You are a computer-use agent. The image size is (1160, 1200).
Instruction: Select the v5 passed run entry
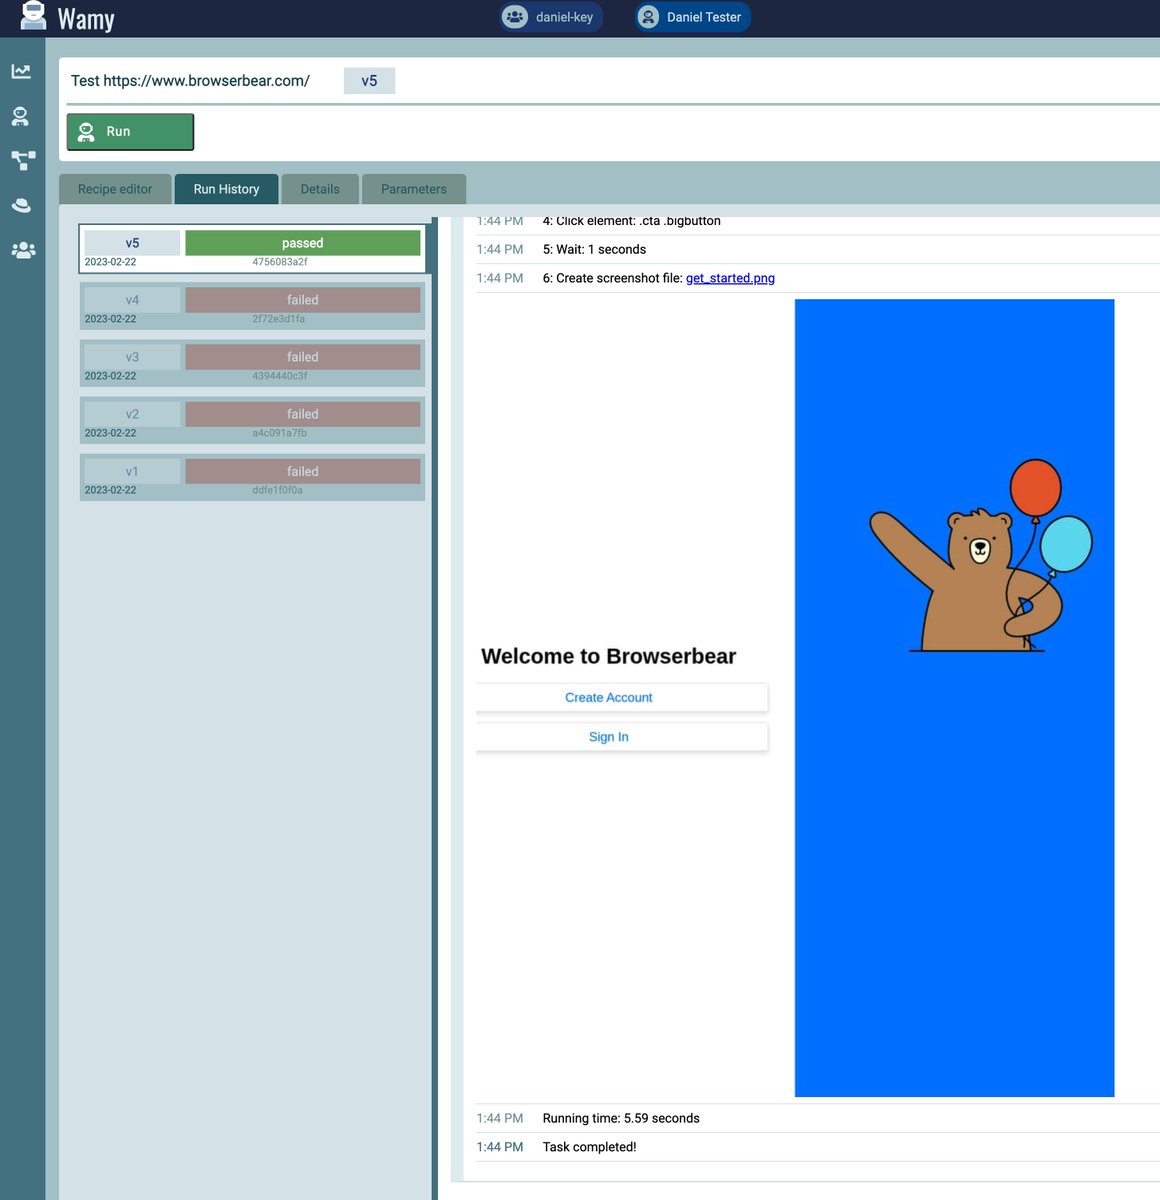252,249
